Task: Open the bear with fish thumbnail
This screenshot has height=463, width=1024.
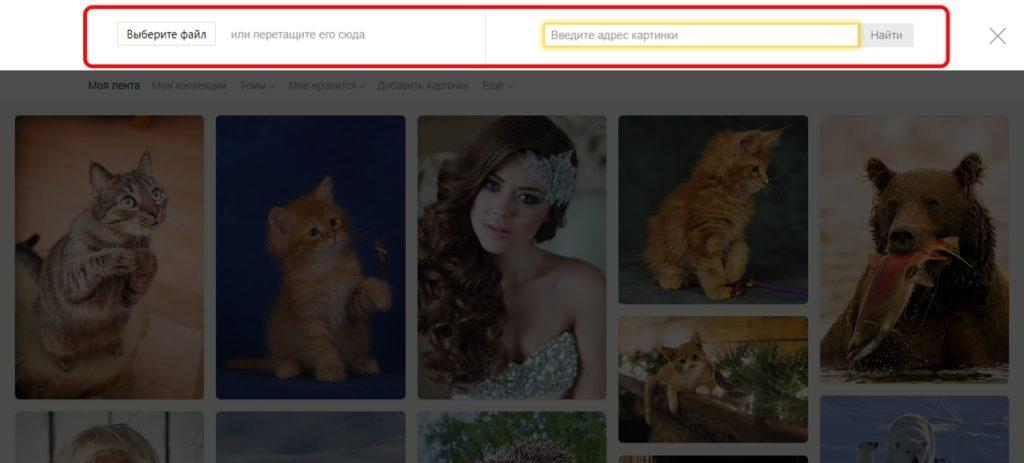Action: click(914, 249)
